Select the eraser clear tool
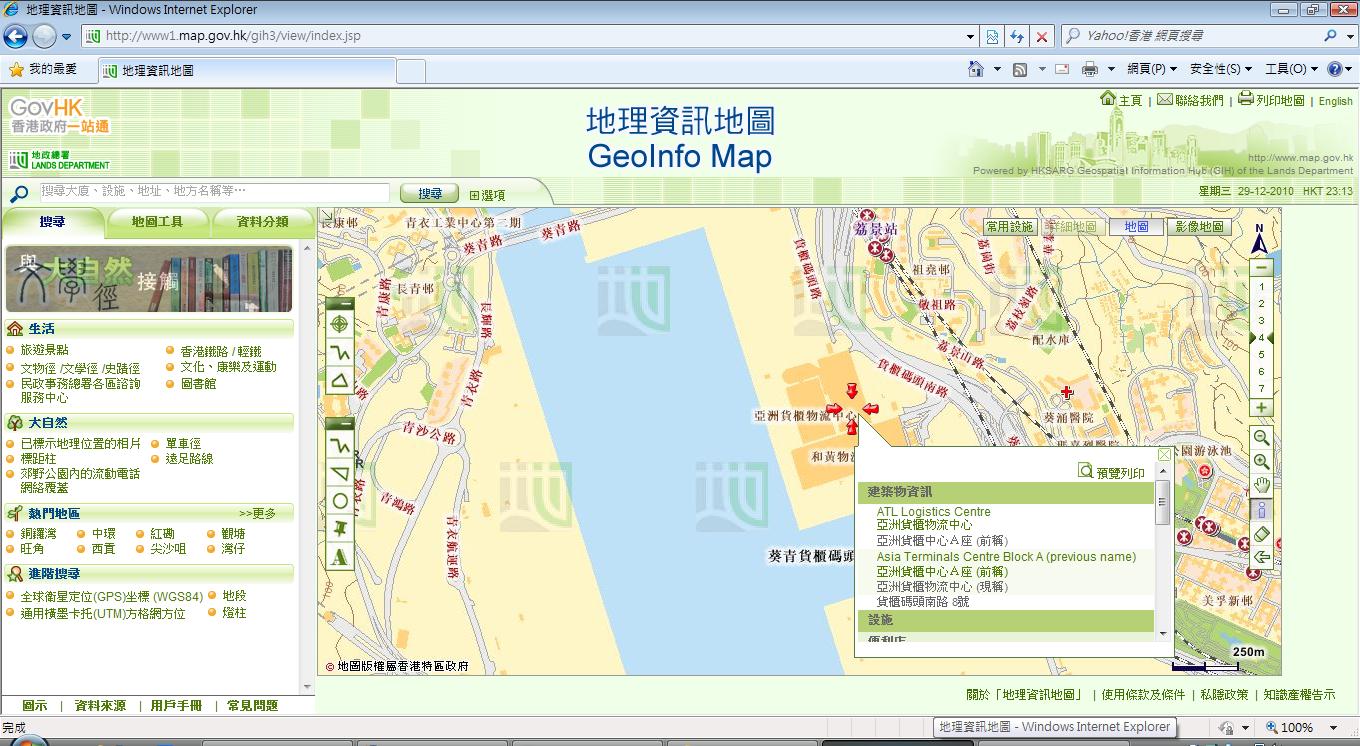 (1261, 534)
